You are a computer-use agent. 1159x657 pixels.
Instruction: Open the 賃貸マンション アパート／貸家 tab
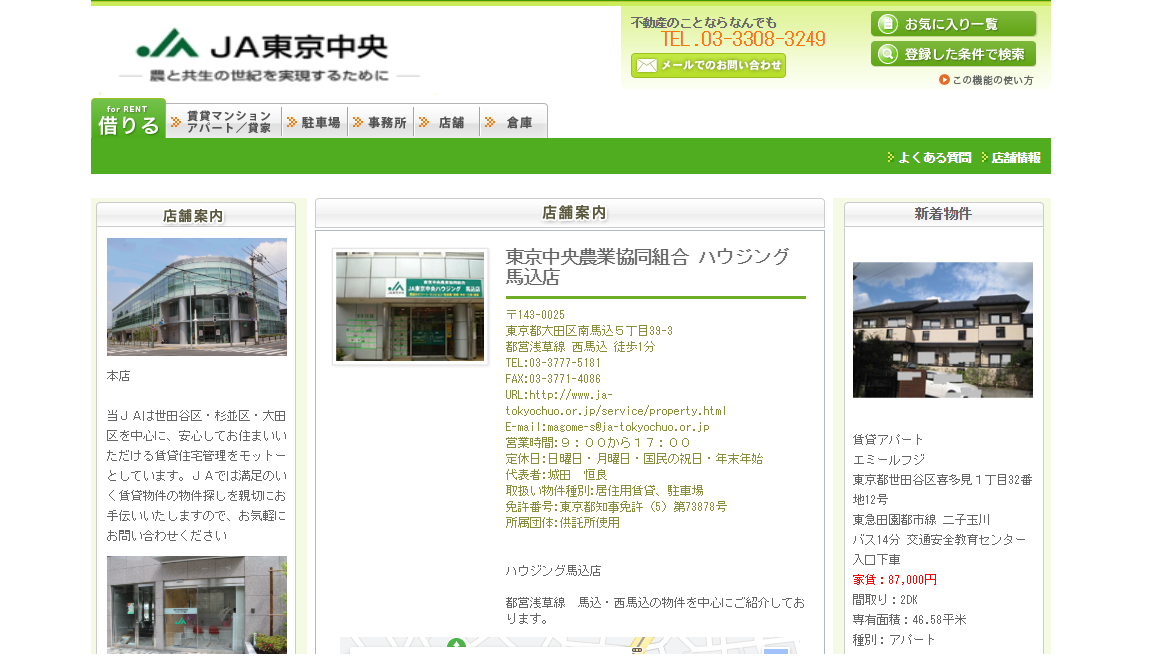tap(224, 122)
